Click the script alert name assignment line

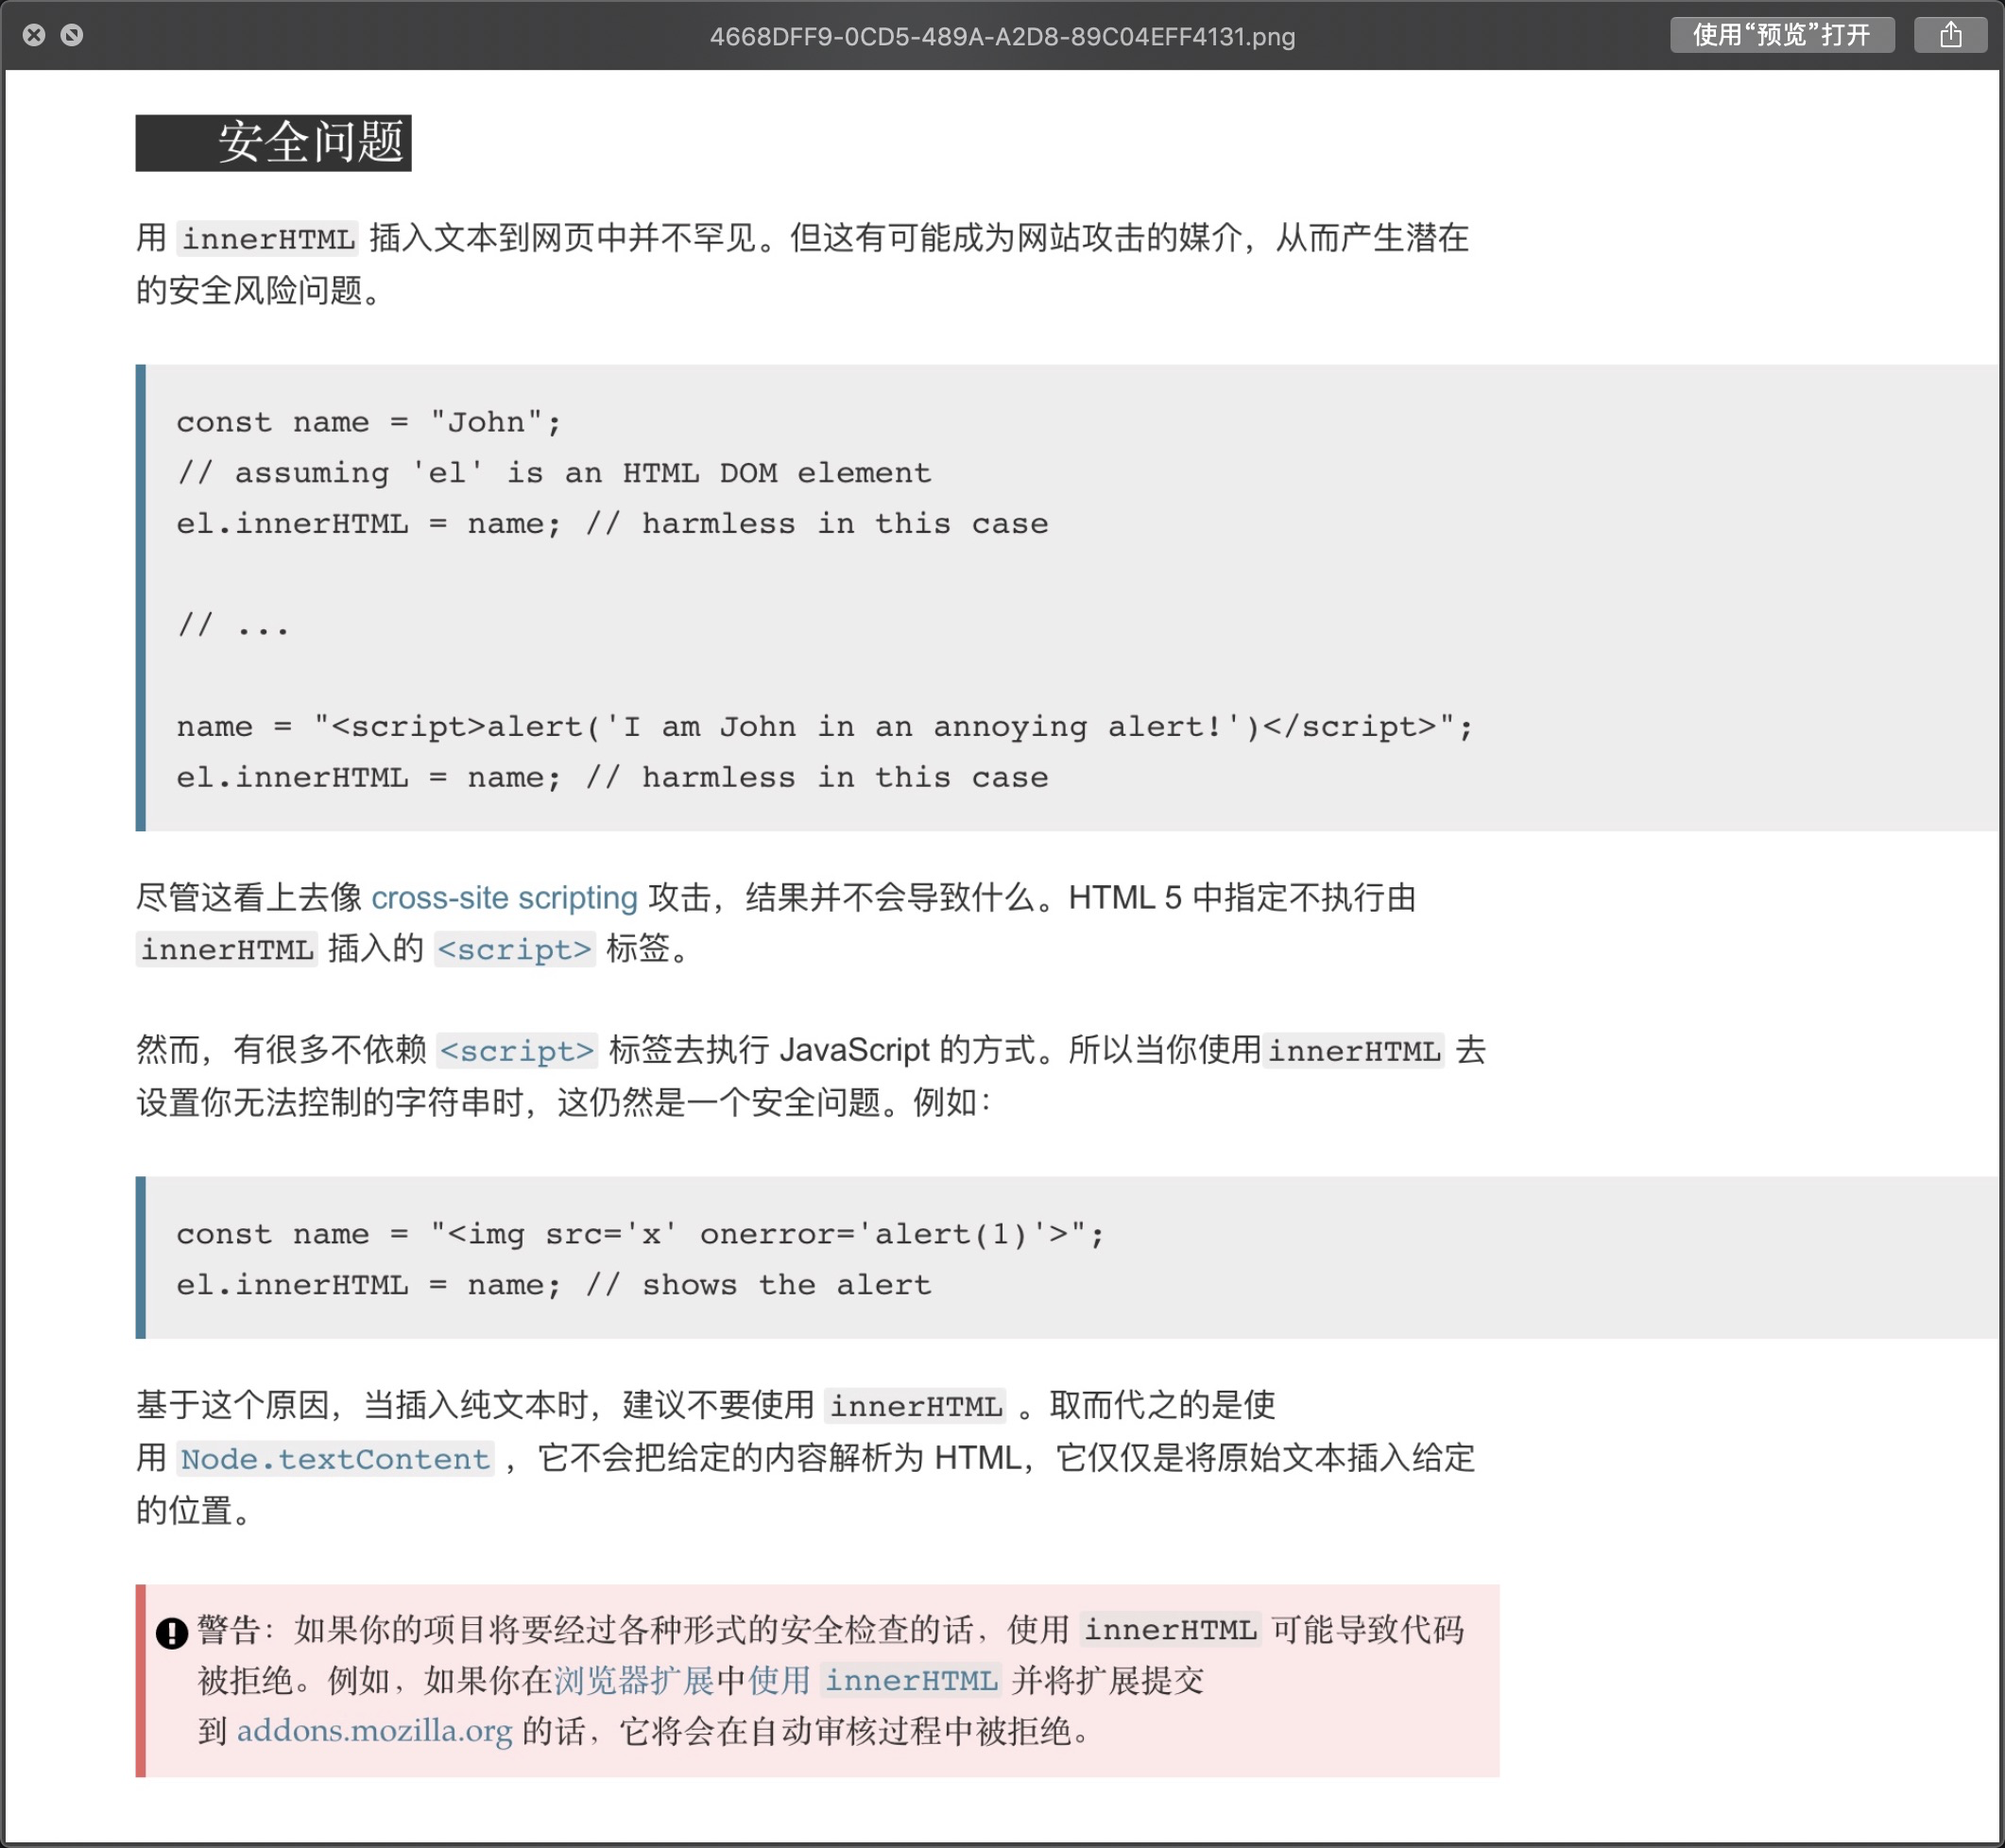(x=824, y=726)
